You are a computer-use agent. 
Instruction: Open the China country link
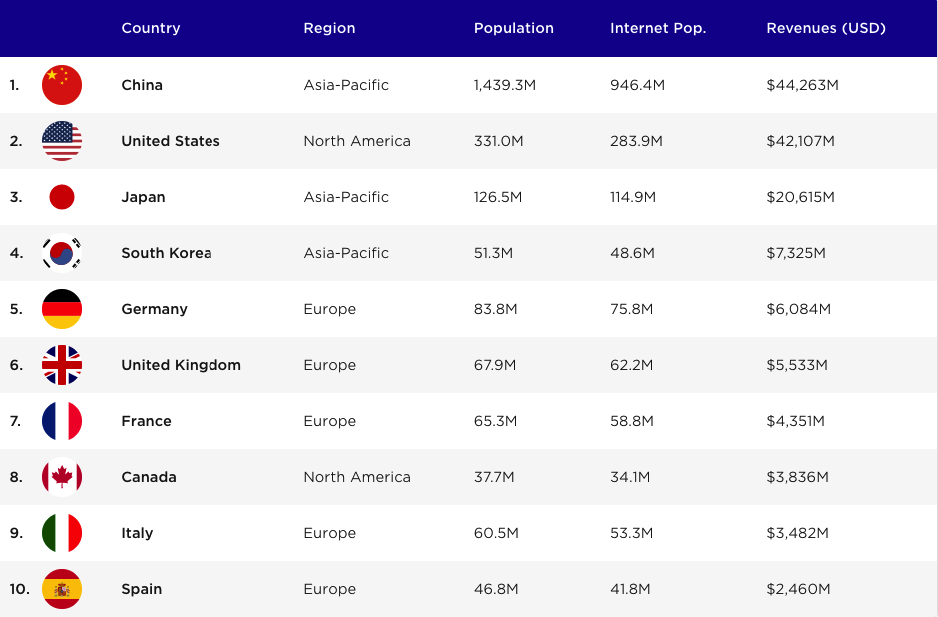point(142,85)
